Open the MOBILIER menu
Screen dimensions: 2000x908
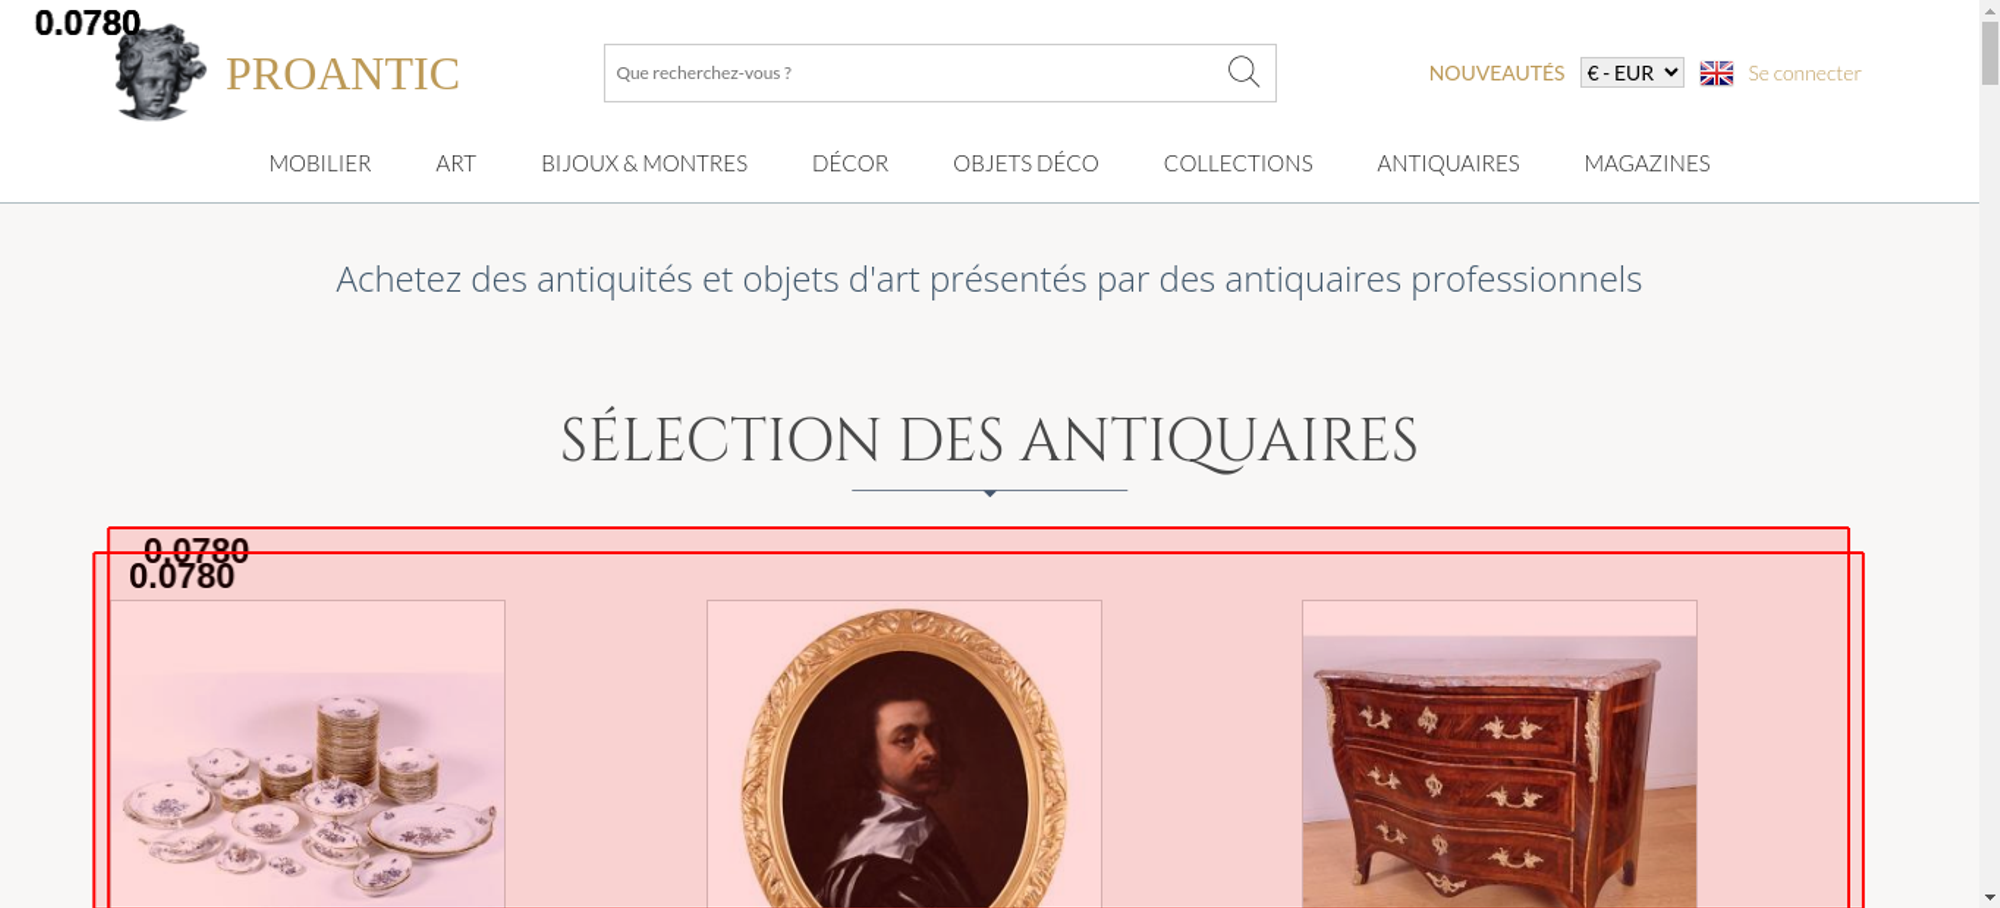(320, 163)
